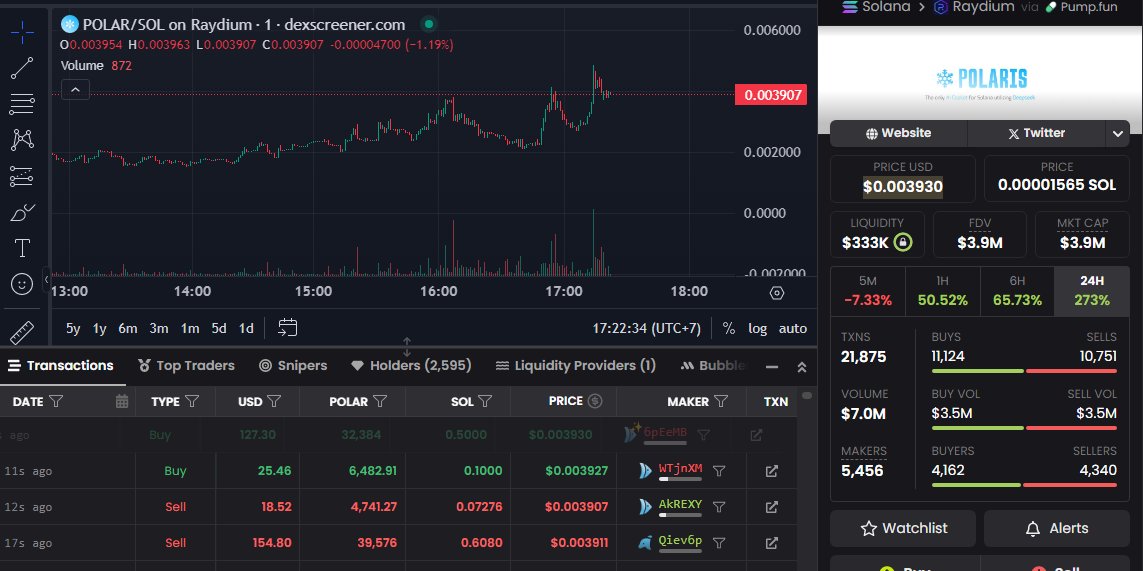This screenshot has height=571, width=1143.
Task: Open the go-to-date calendar icon
Action: [288, 327]
